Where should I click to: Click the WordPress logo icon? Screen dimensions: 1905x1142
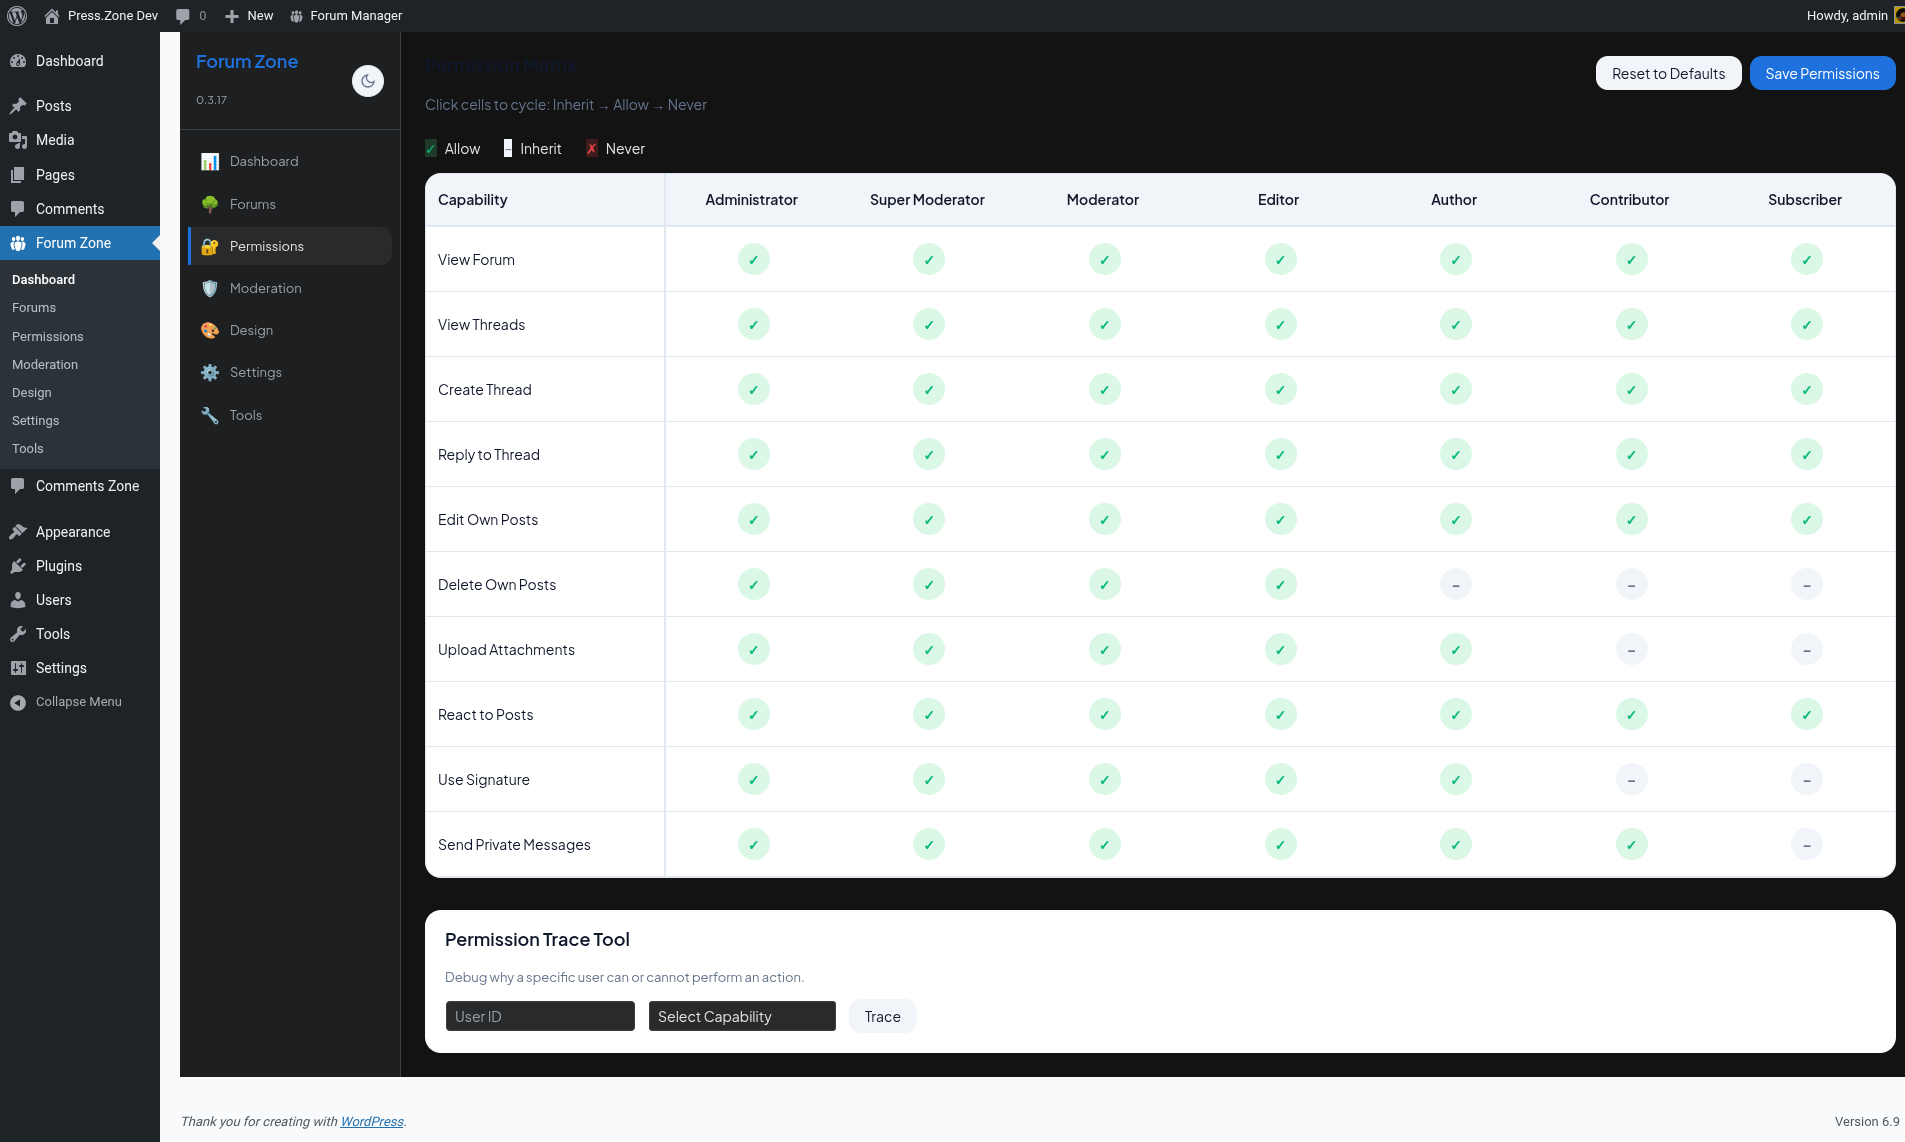click(17, 16)
